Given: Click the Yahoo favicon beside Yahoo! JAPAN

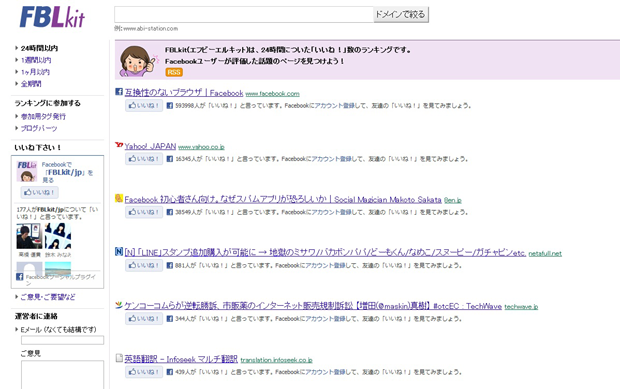Looking at the screenshot, I should tap(119, 145).
